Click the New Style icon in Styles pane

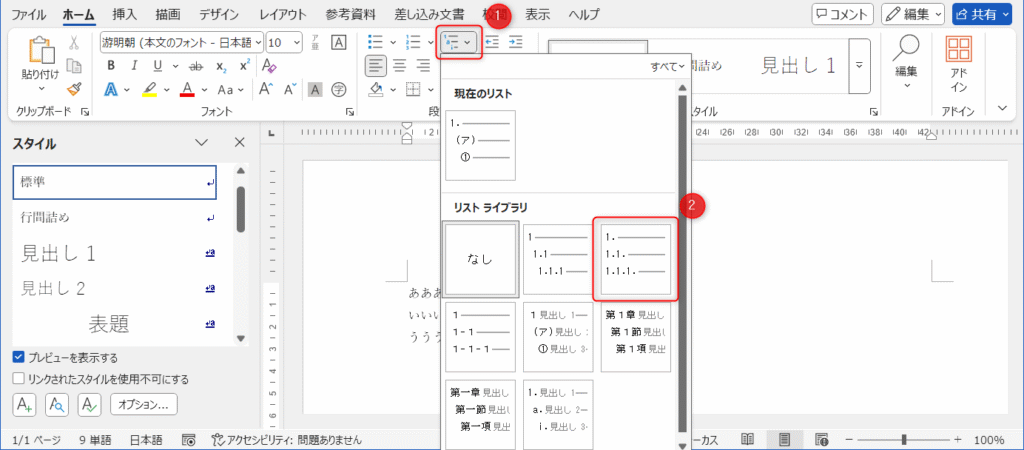25,404
